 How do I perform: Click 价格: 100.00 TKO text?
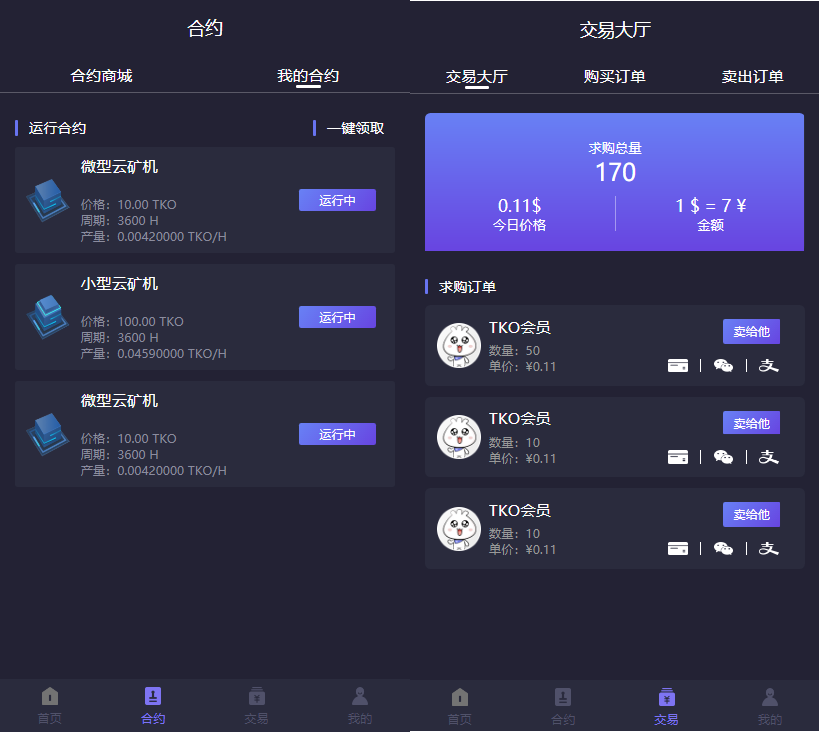tap(132, 321)
